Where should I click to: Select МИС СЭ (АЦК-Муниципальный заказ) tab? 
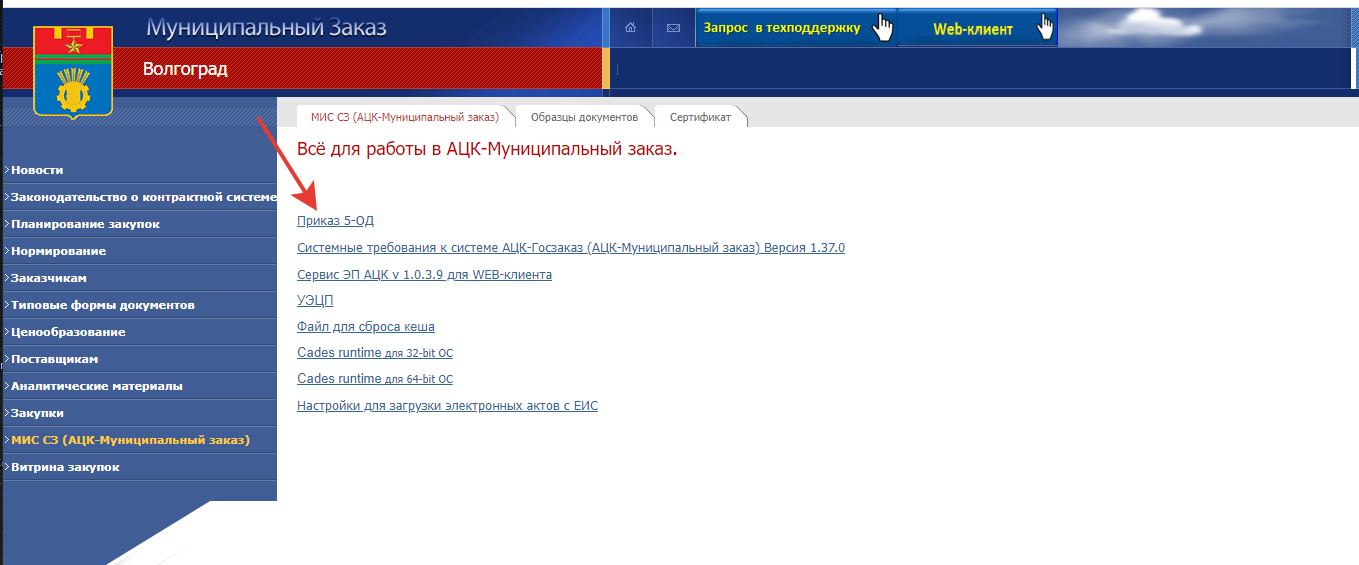404,117
